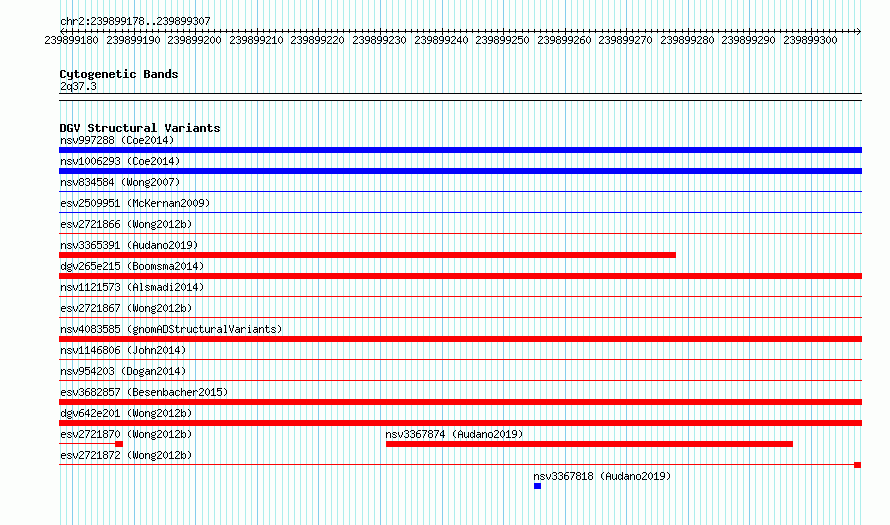Select nsv4083585 (gnomADStructuralVariants) entry

click(x=171, y=329)
